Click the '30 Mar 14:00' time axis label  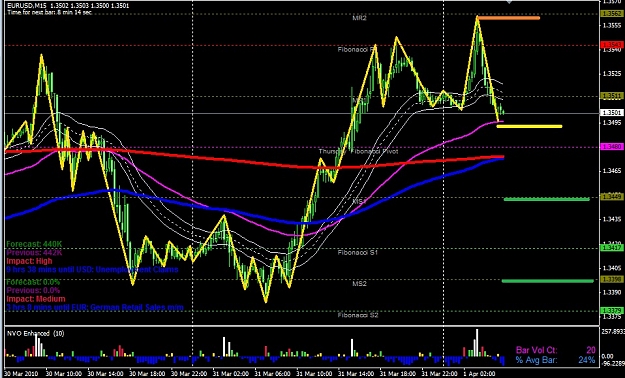point(105,374)
